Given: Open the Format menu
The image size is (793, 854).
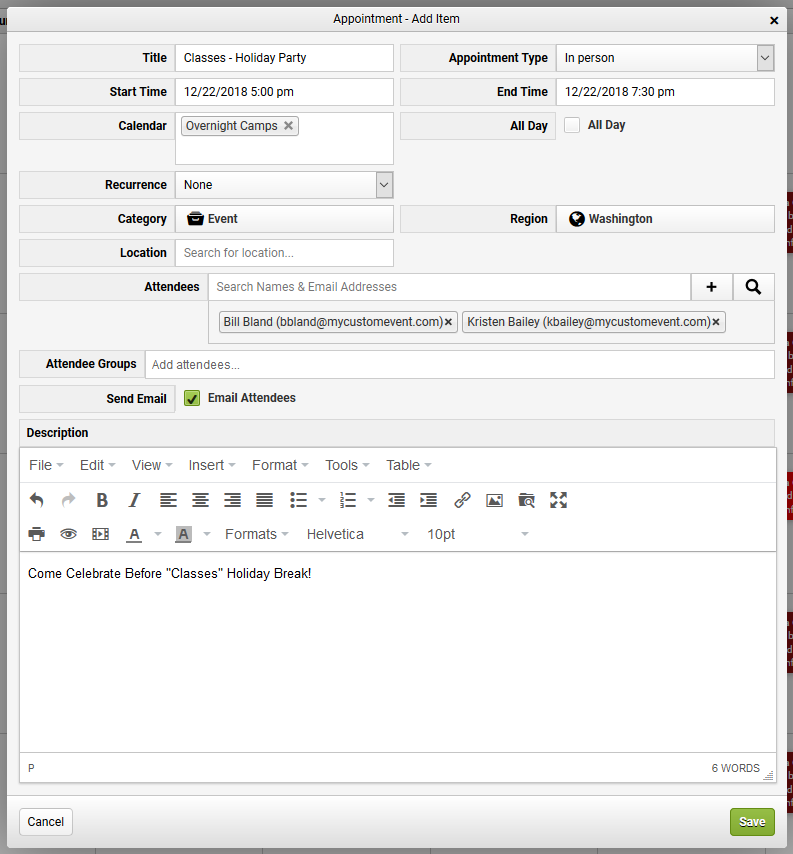Looking at the screenshot, I should pyautogui.click(x=280, y=465).
